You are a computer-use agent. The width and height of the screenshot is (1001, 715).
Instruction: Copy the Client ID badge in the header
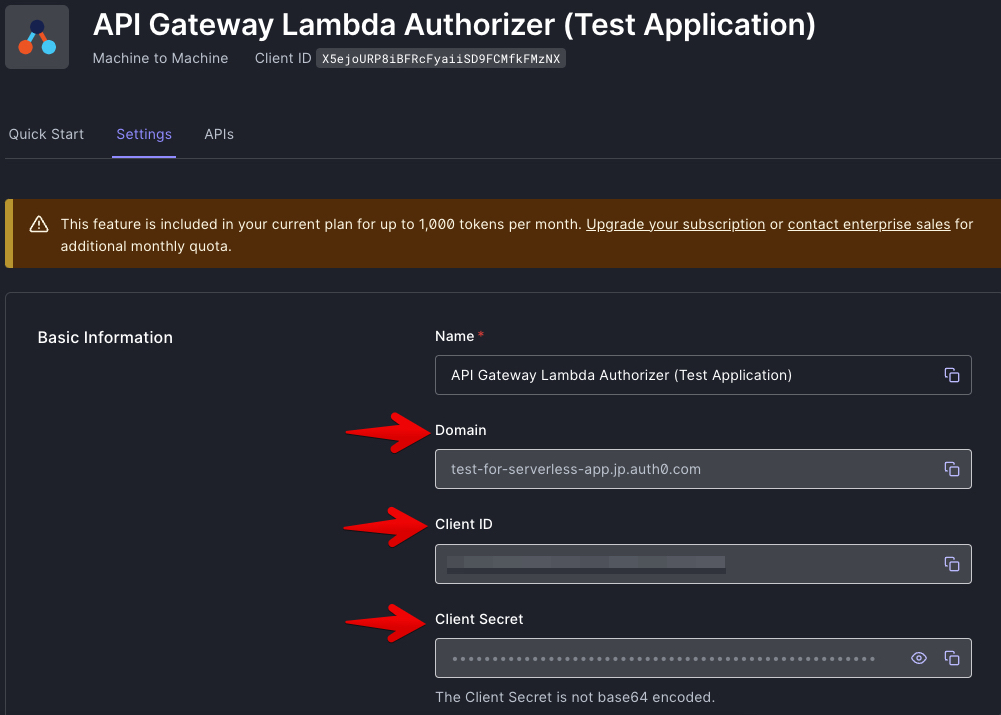[x=440, y=57]
